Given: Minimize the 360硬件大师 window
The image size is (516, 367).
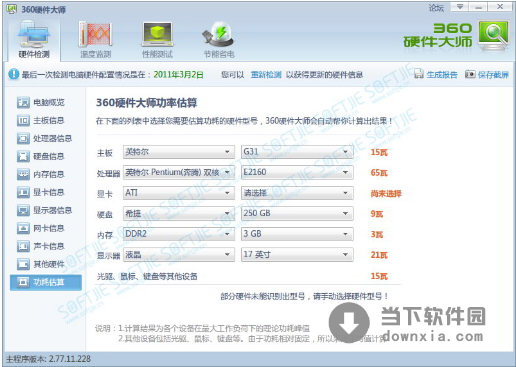Looking at the screenshot, I should click(479, 7).
